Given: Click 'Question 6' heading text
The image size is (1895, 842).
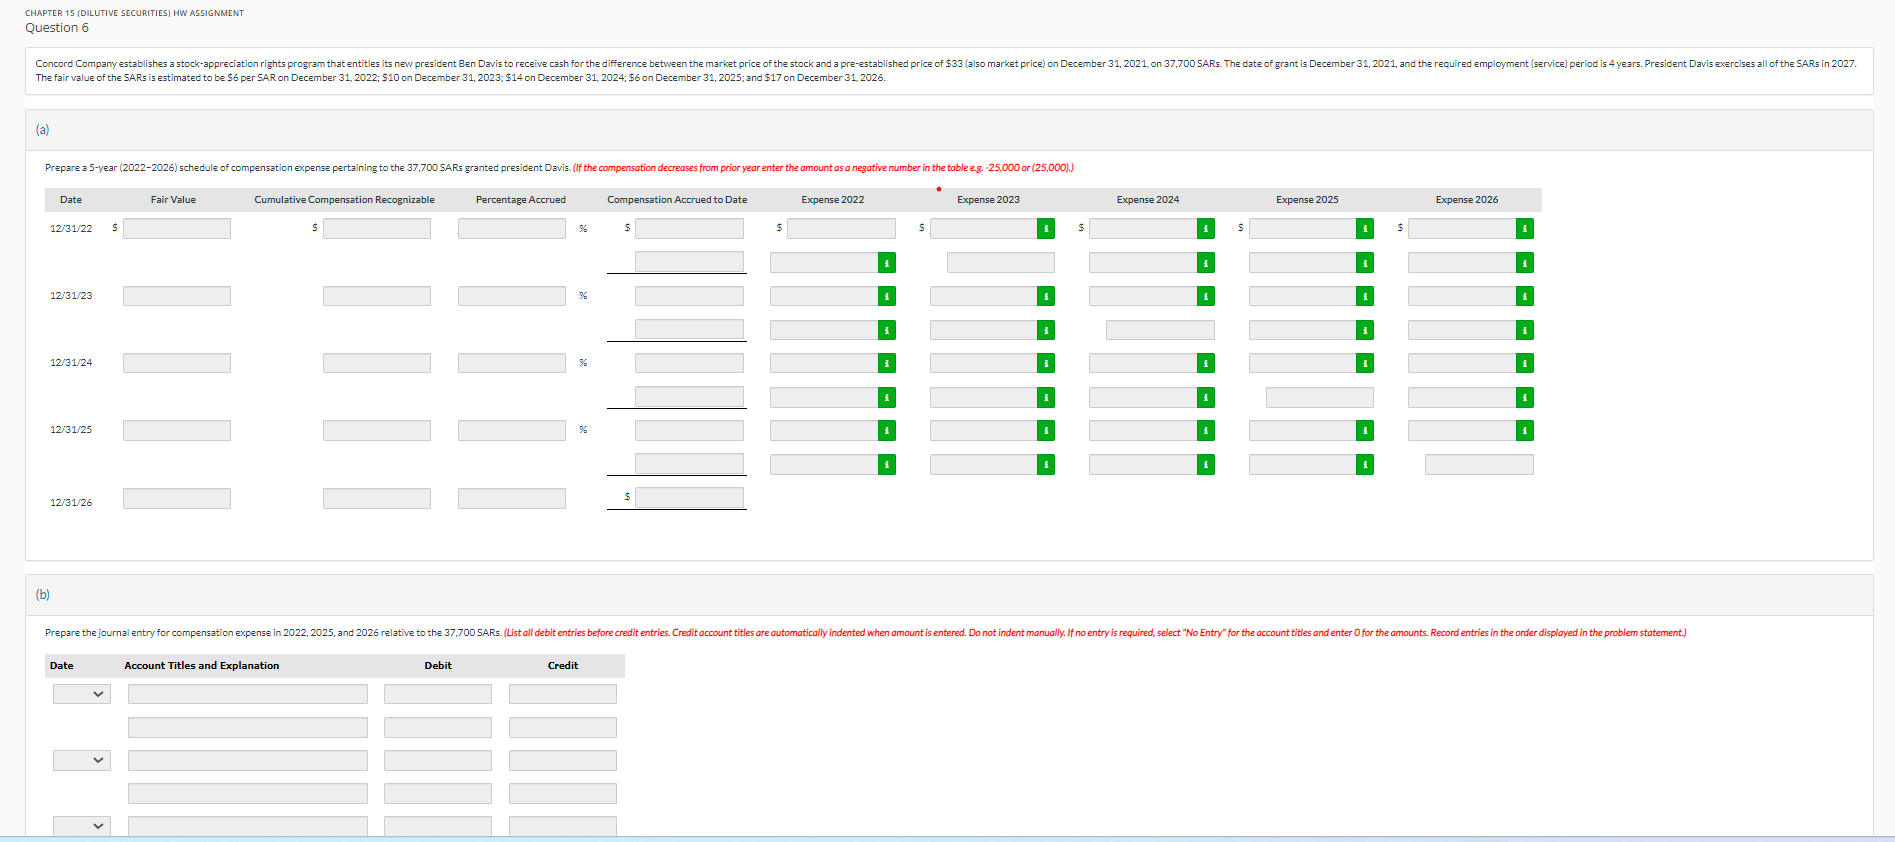Looking at the screenshot, I should (57, 28).
